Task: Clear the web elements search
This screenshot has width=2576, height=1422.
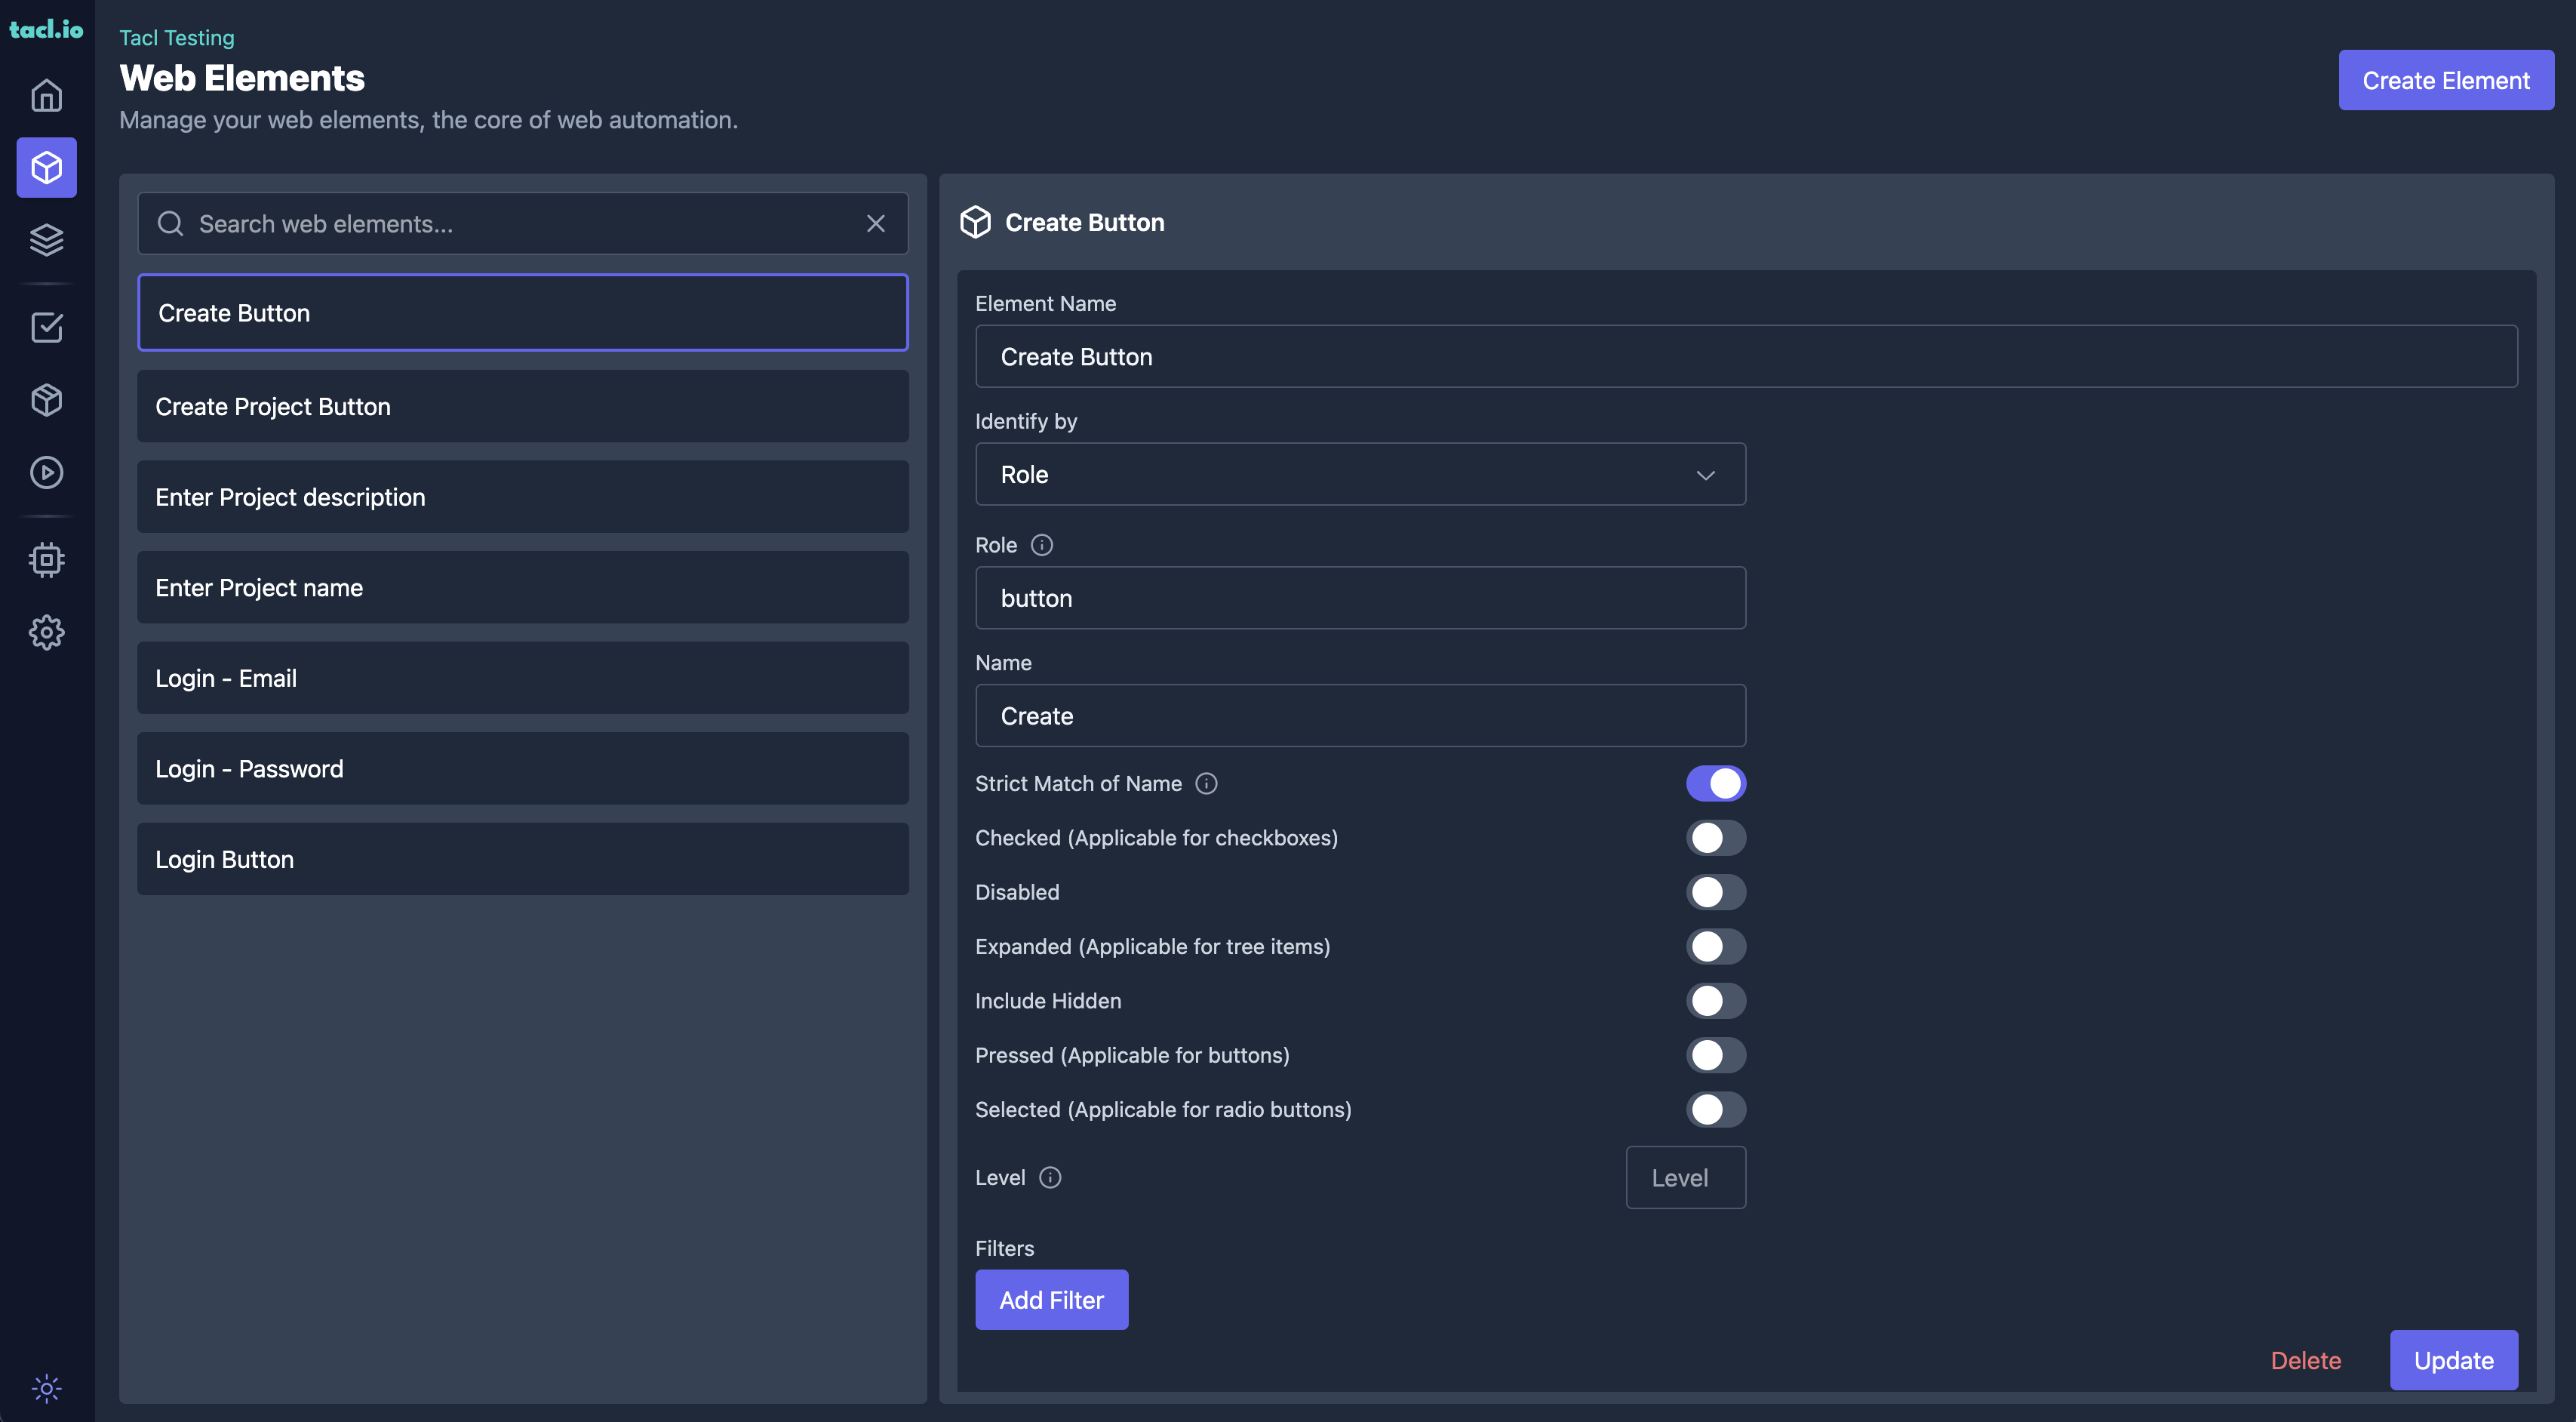Action: (x=876, y=223)
